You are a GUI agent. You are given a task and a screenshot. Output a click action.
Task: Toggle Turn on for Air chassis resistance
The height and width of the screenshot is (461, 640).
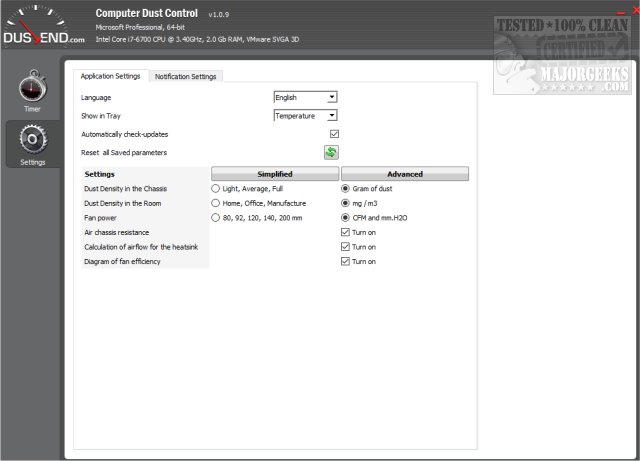click(345, 232)
